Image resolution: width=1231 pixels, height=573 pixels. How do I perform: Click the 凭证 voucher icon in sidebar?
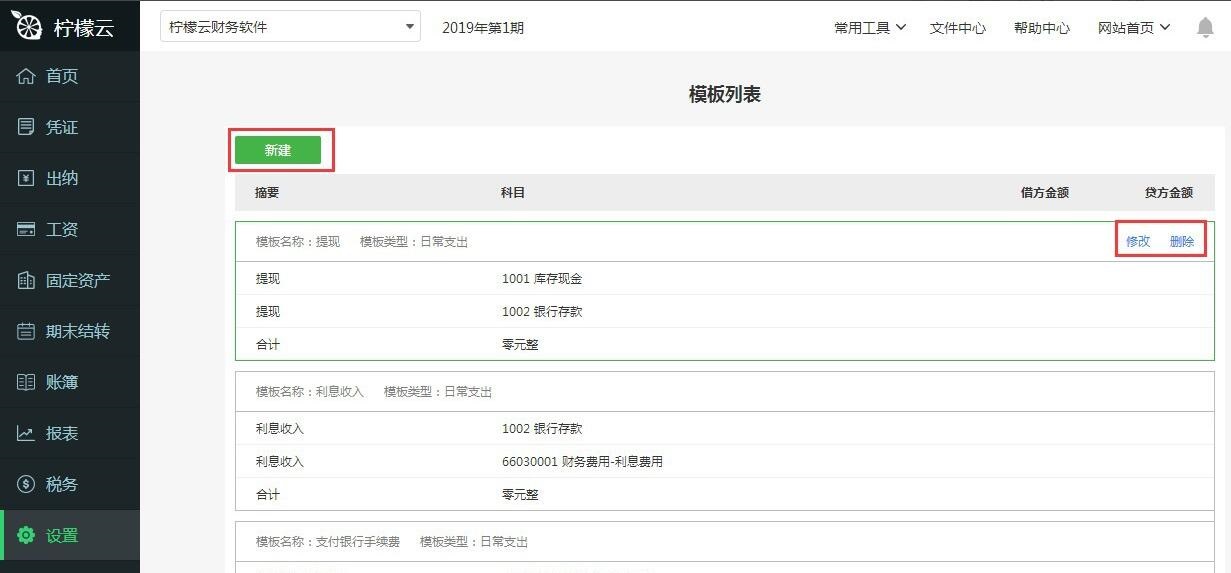coord(26,127)
